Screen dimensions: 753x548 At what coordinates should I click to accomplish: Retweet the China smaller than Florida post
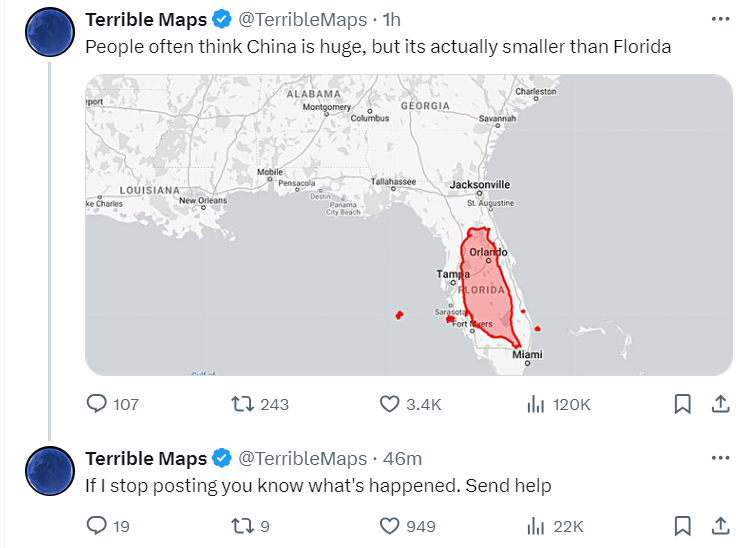[241, 404]
